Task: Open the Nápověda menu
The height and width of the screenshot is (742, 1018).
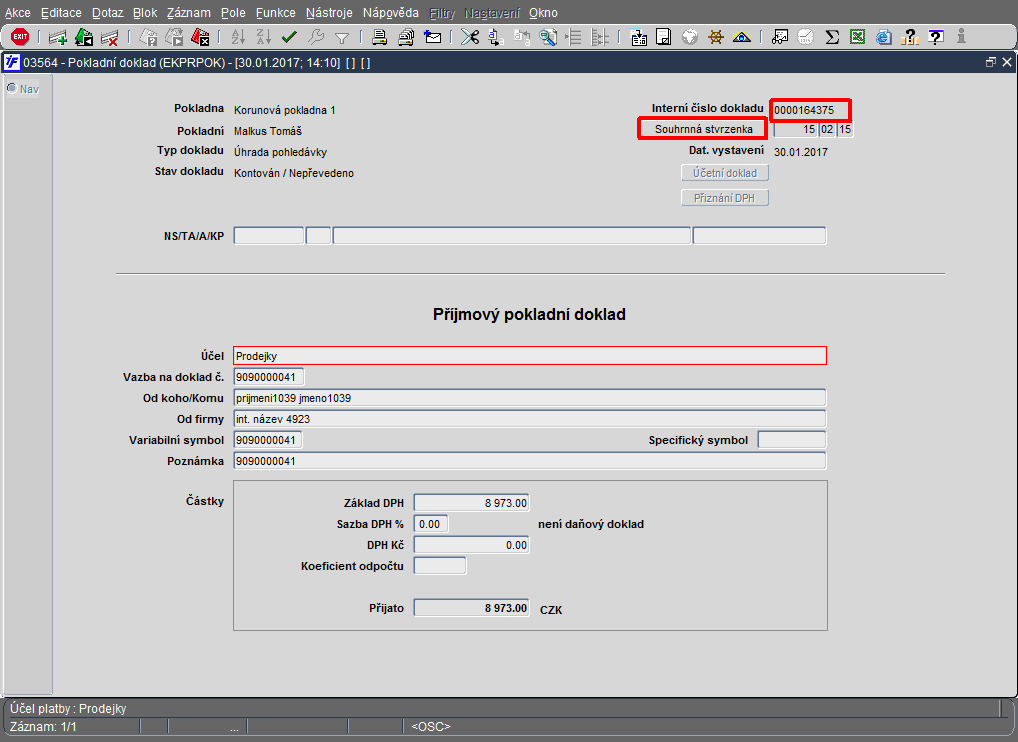Action: [391, 13]
